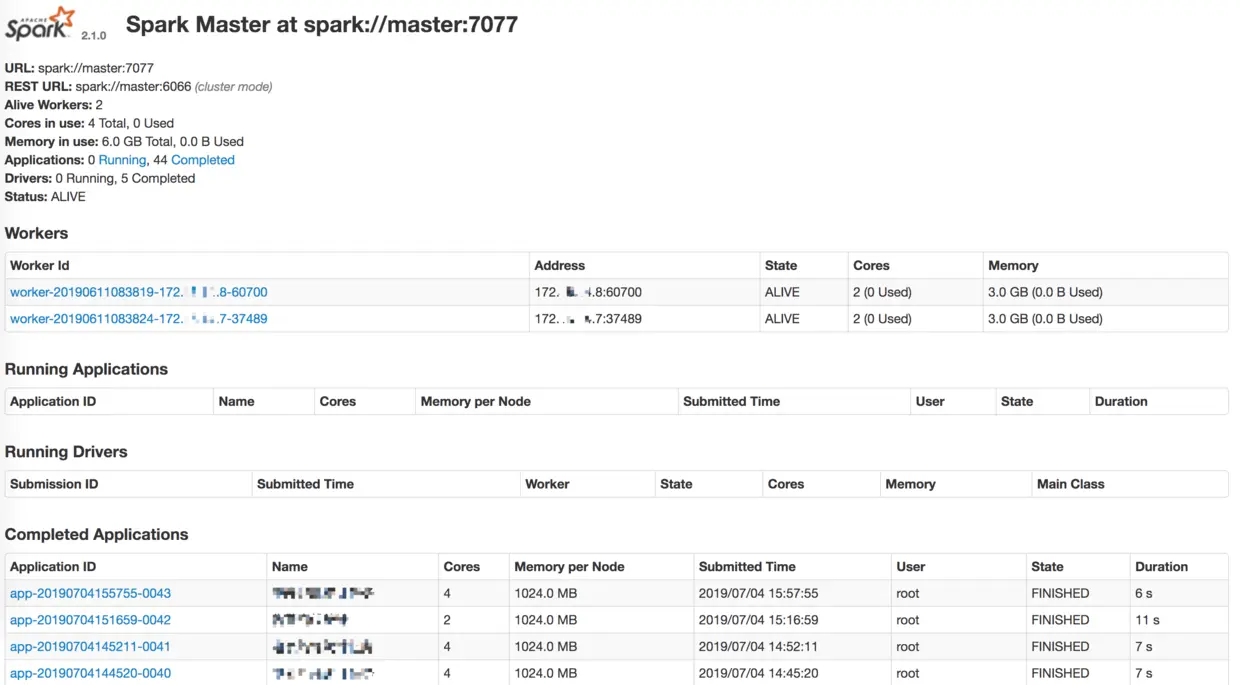Image resolution: width=1240 pixels, height=685 pixels.
Task: Click the Running Applications heading
Action: coord(86,369)
